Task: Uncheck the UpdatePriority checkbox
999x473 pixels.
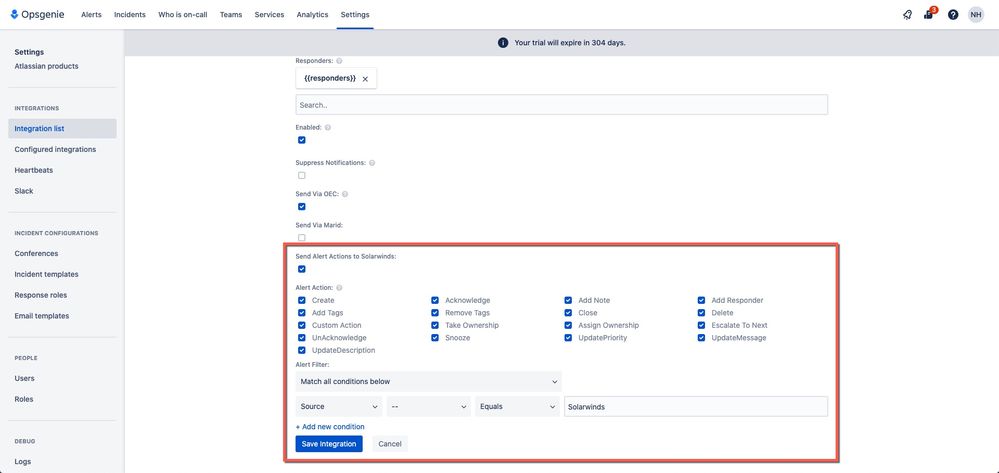Action: [568, 338]
